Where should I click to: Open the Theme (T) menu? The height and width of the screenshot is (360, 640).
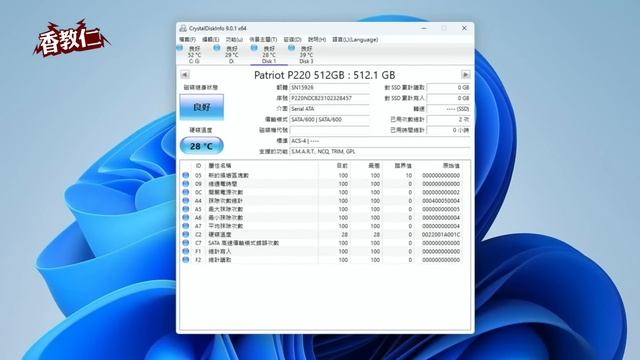coord(263,40)
